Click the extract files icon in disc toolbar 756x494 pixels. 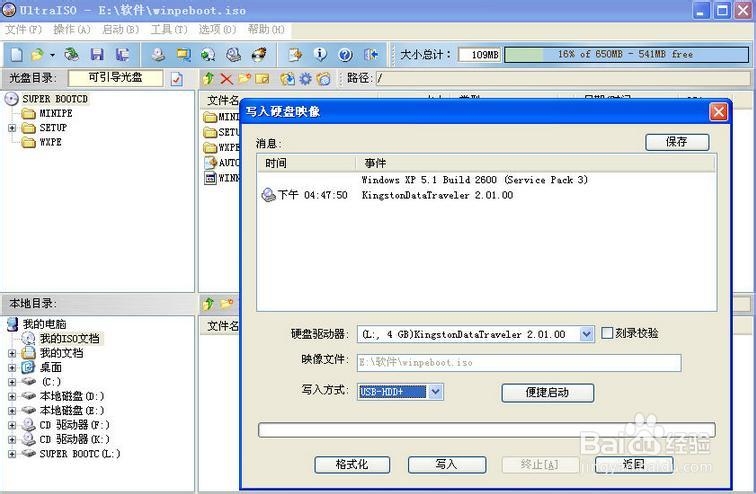coord(288,79)
